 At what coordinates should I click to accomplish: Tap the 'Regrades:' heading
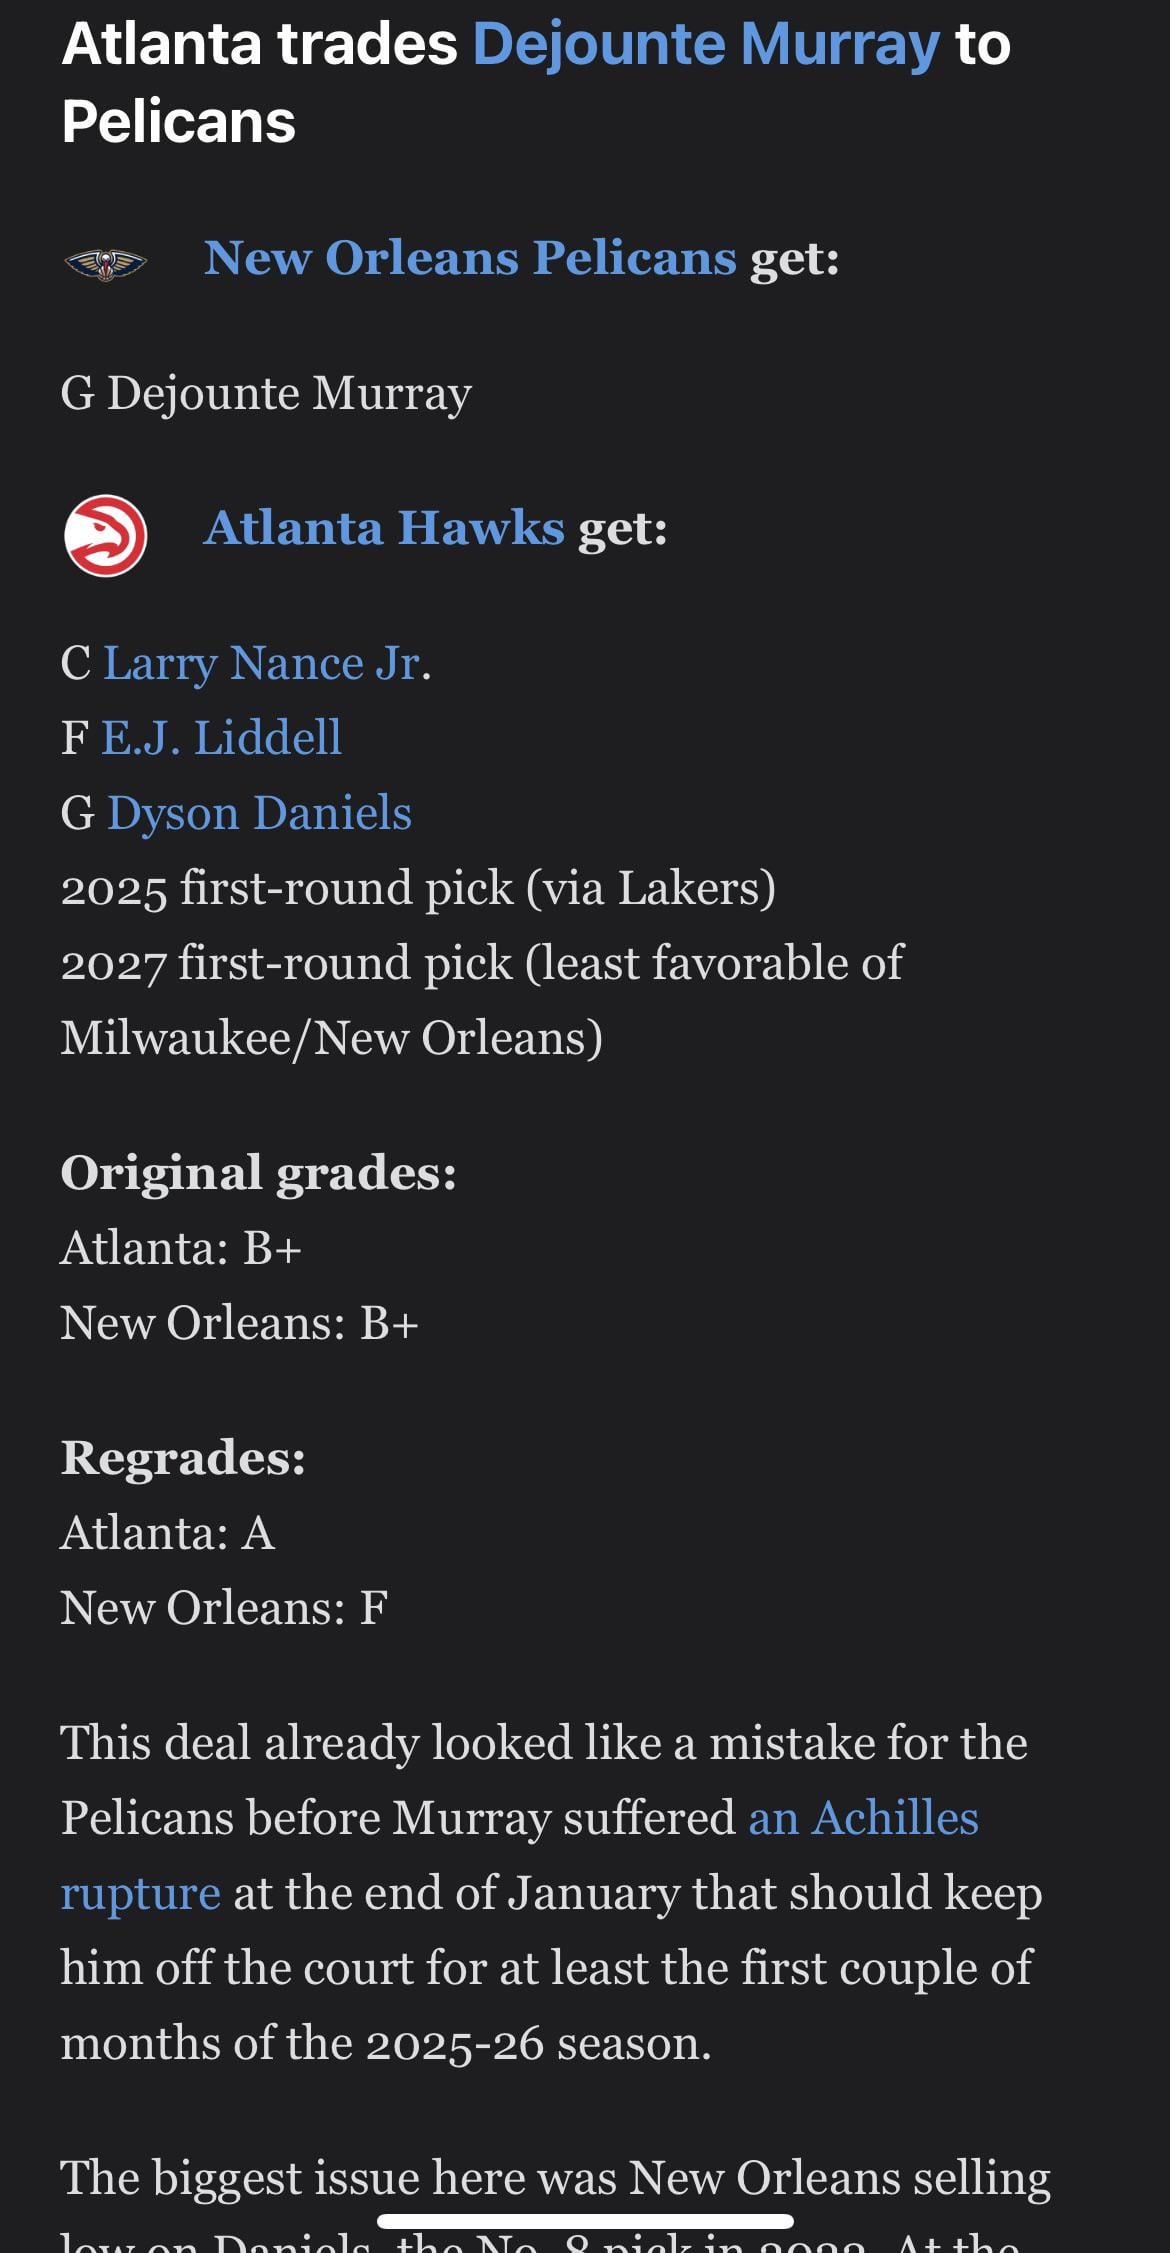tap(183, 1457)
